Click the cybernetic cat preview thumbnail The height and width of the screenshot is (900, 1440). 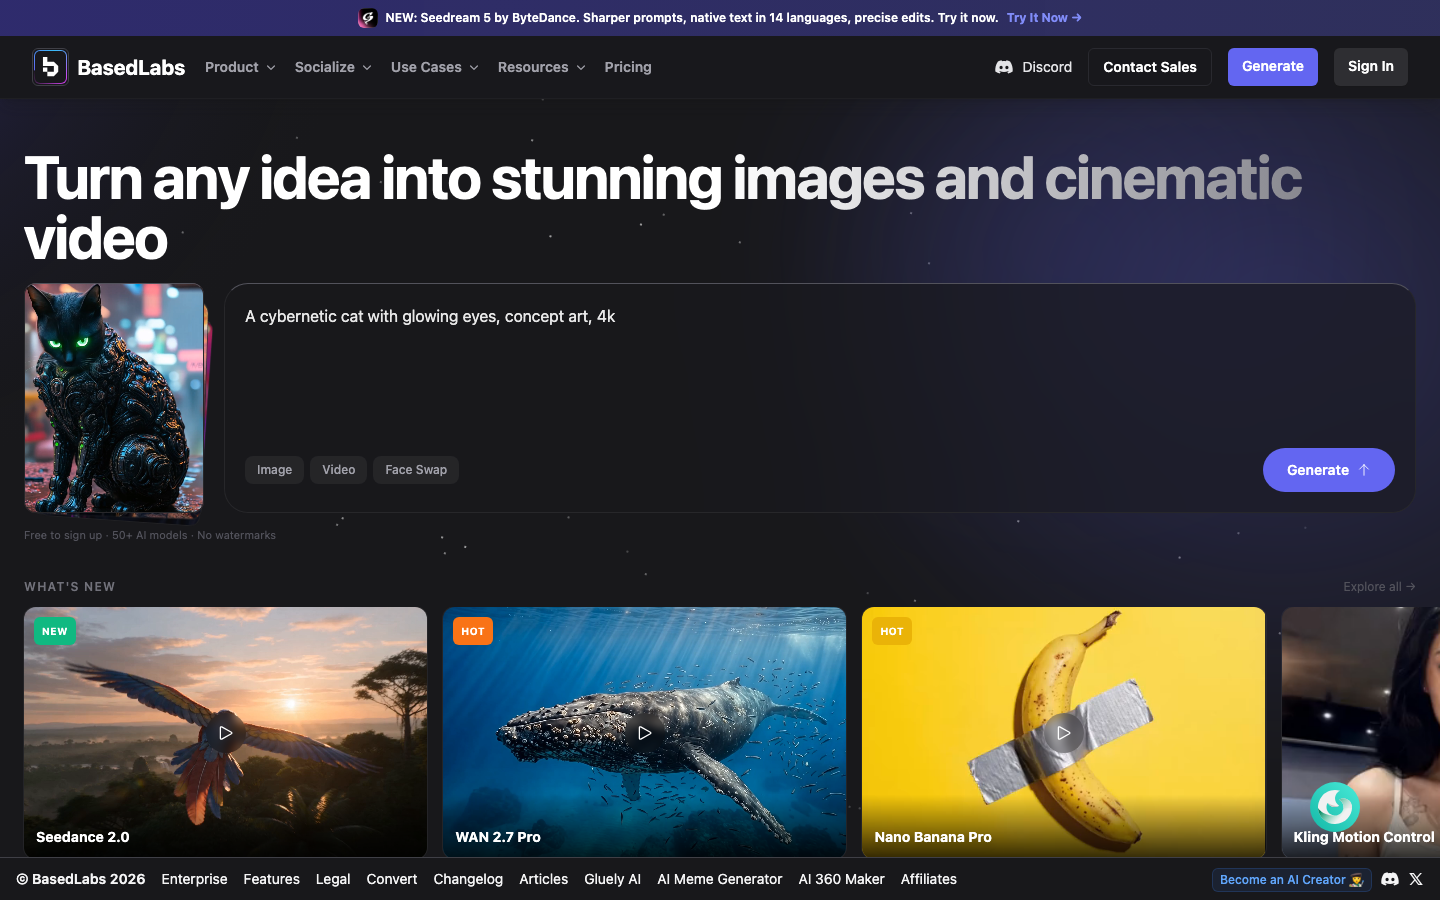(114, 398)
